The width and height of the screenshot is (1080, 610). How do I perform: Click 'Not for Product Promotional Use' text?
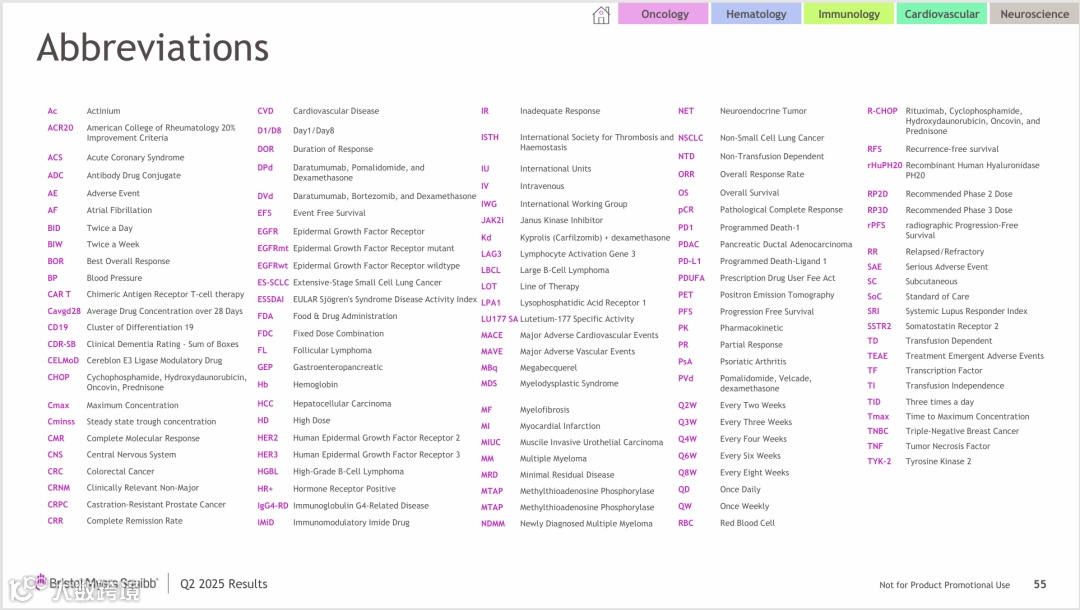click(944, 585)
